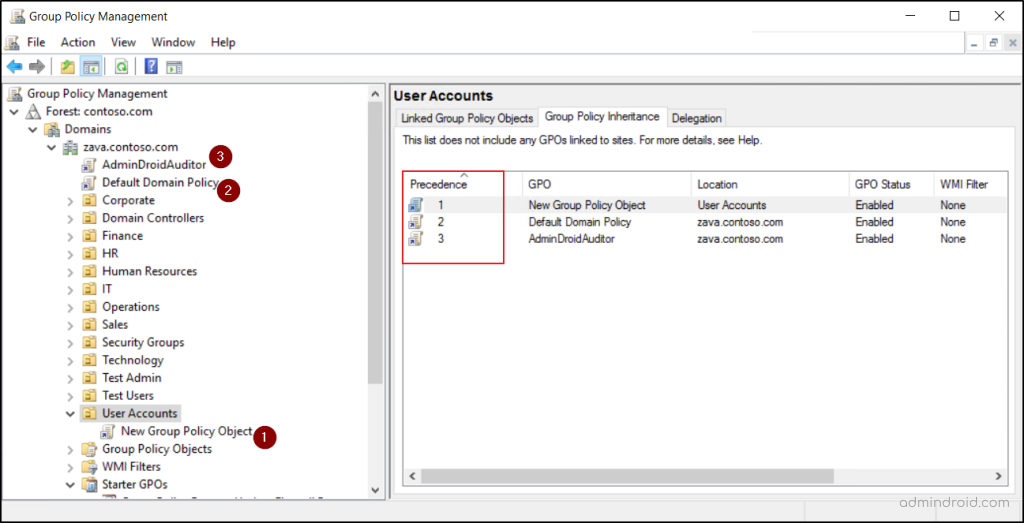Collapse the User Accounts OU
Image resolution: width=1024 pixels, height=523 pixels.
(71, 413)
